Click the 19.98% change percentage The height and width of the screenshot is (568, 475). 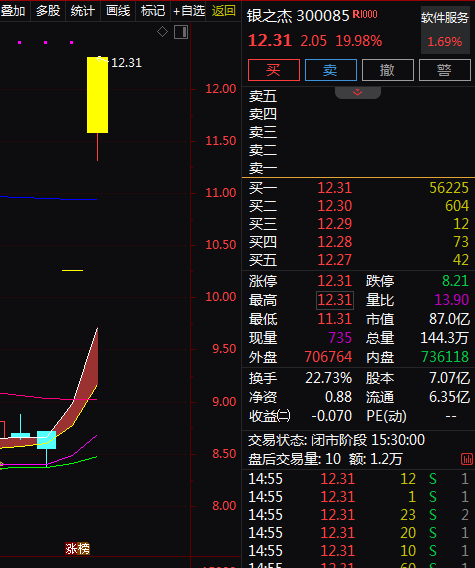tap(359, 41)
